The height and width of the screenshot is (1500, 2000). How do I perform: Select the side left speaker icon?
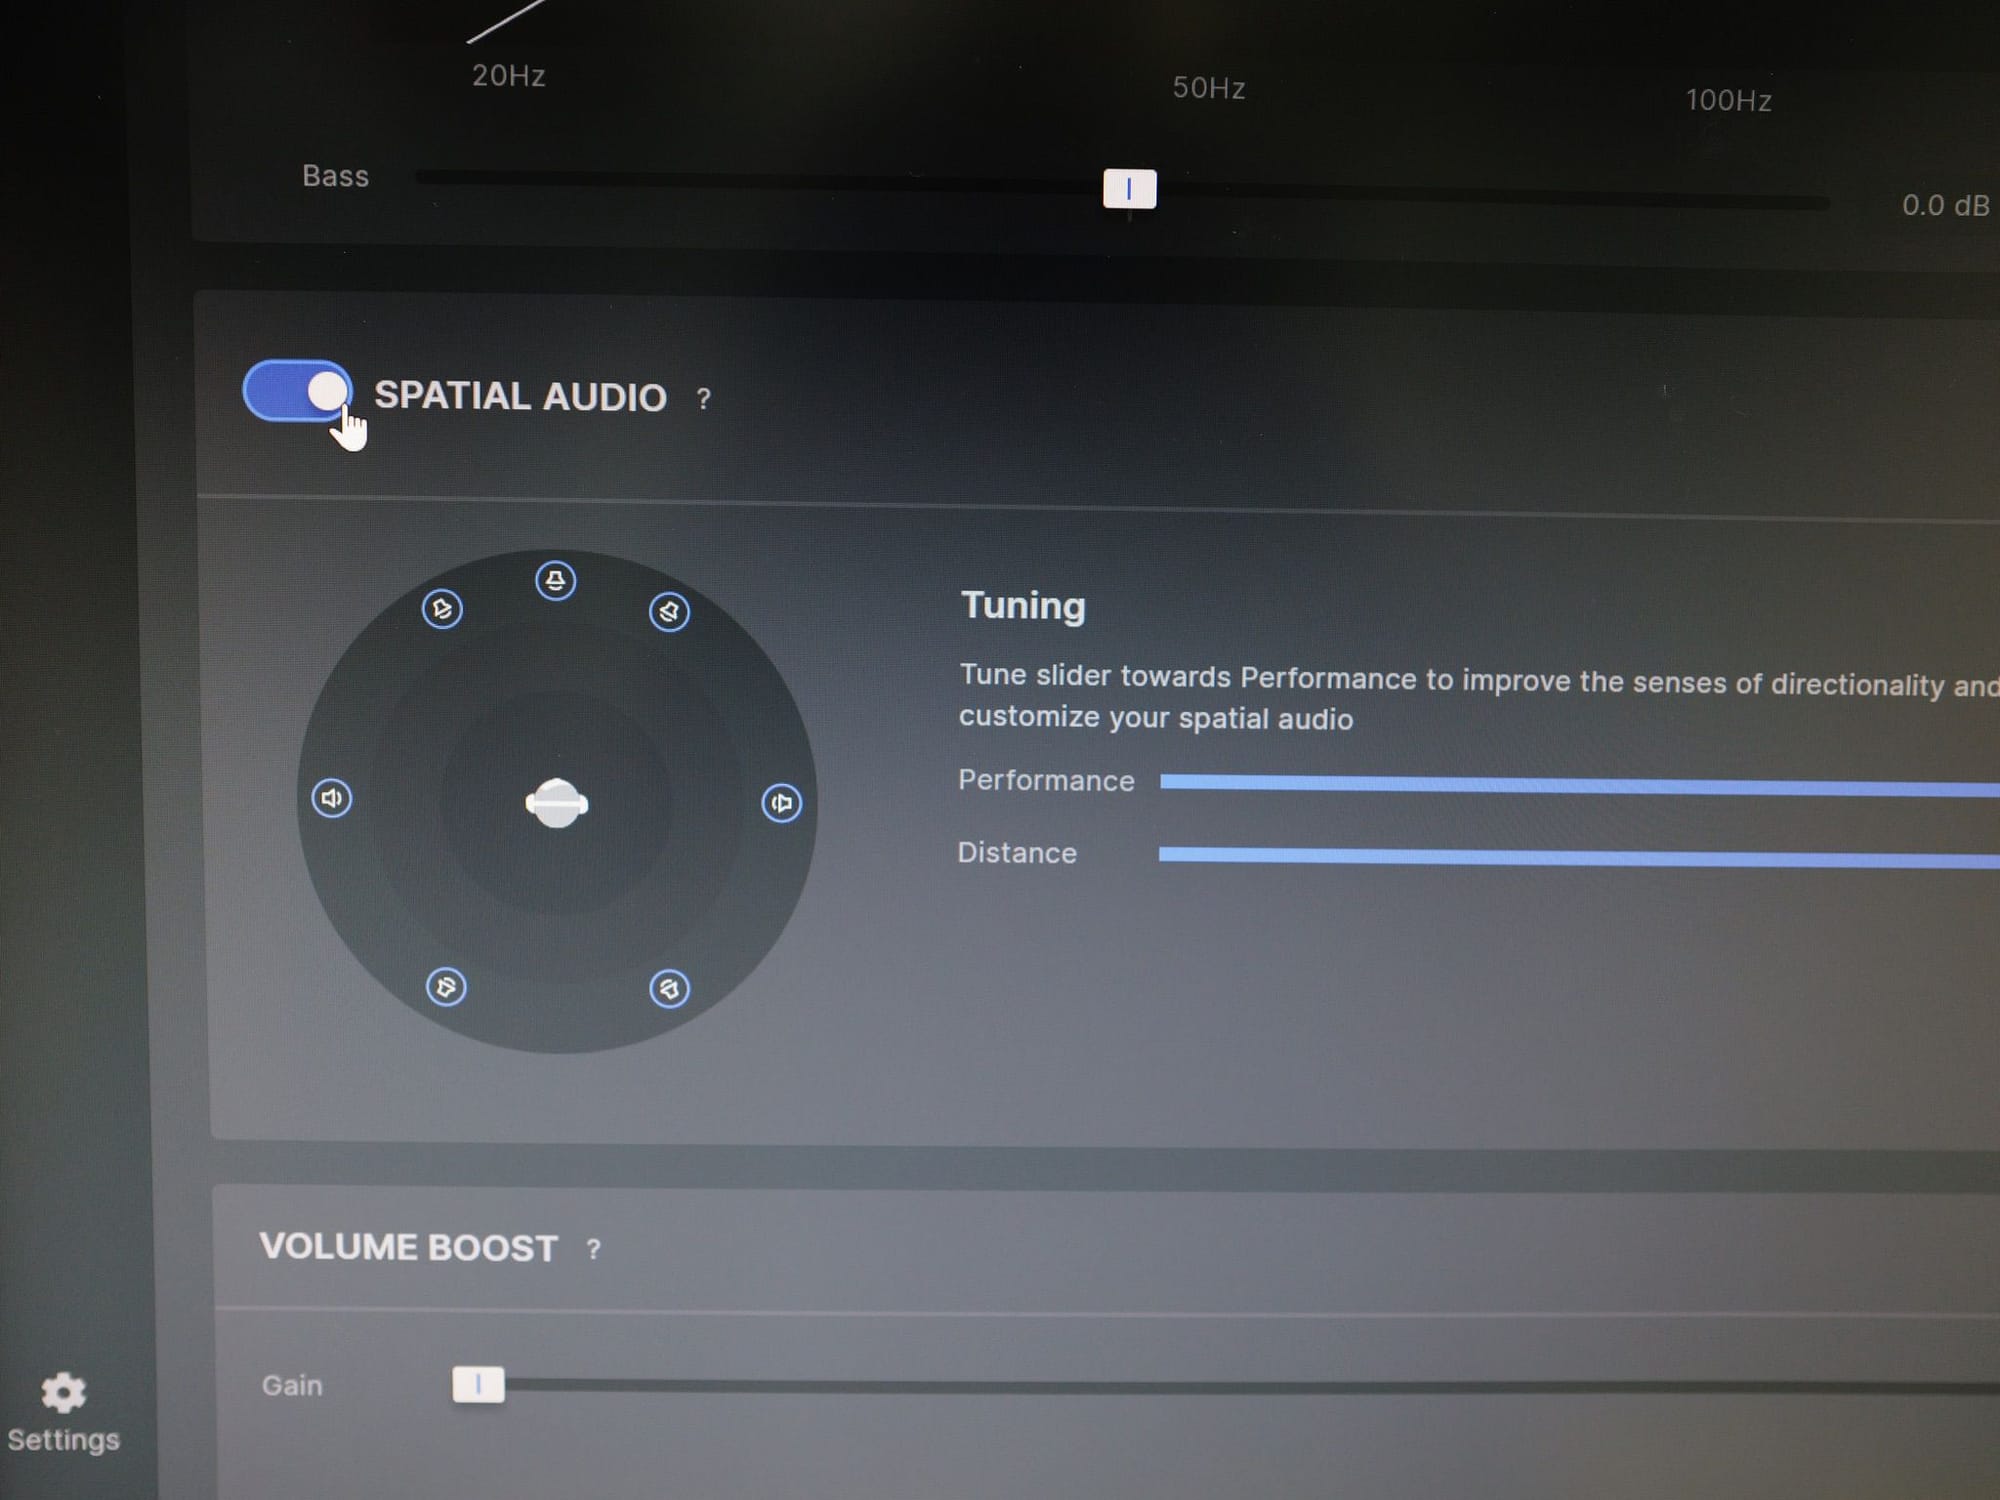[x=331, y=798]
